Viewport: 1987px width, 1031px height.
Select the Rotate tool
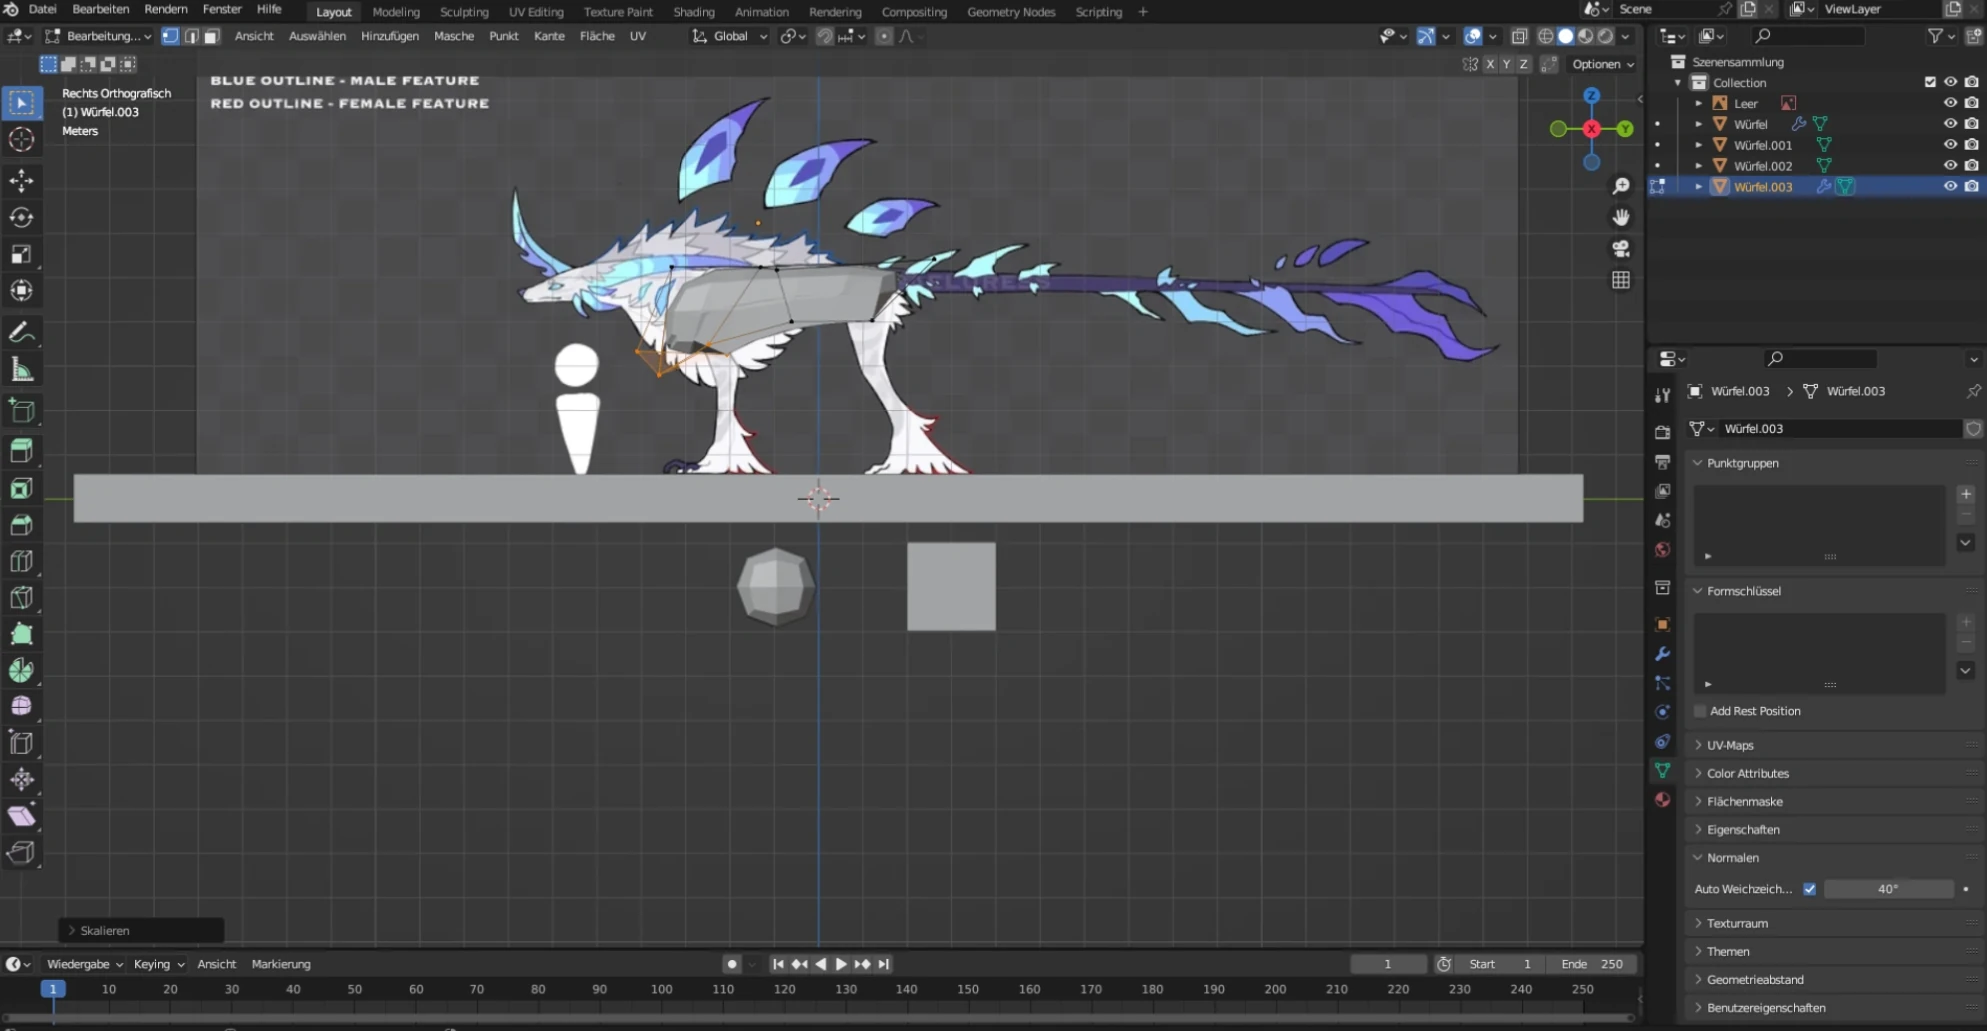(21, 217)
